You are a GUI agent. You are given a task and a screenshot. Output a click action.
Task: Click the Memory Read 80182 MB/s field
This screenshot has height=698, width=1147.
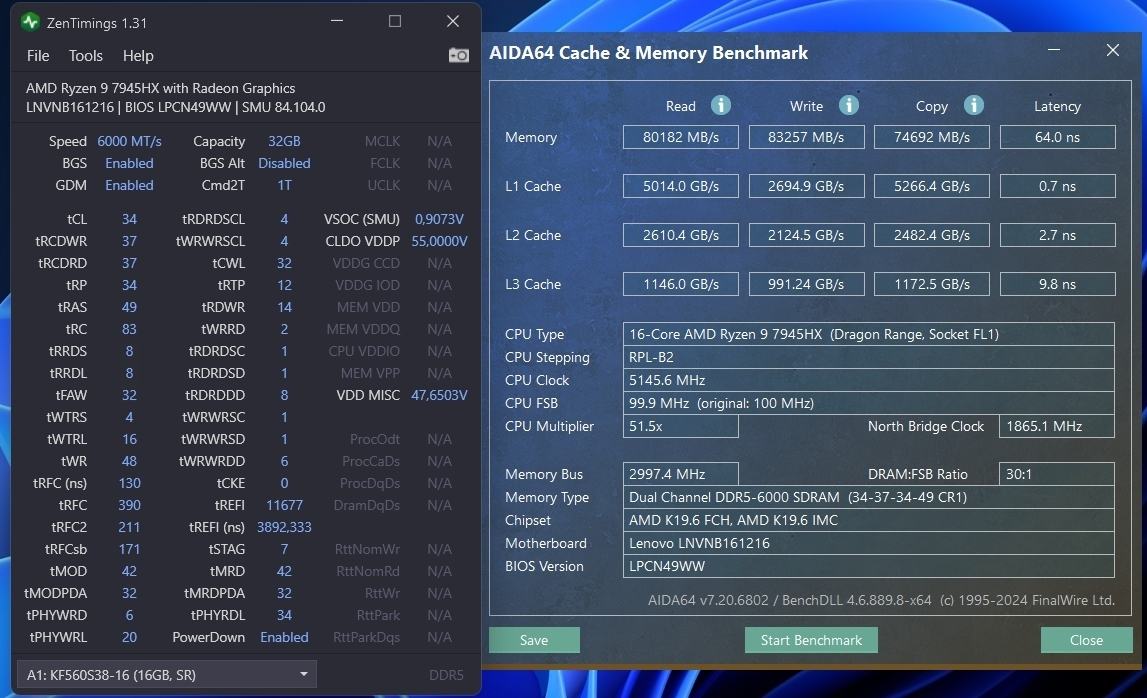click(680, 137)
